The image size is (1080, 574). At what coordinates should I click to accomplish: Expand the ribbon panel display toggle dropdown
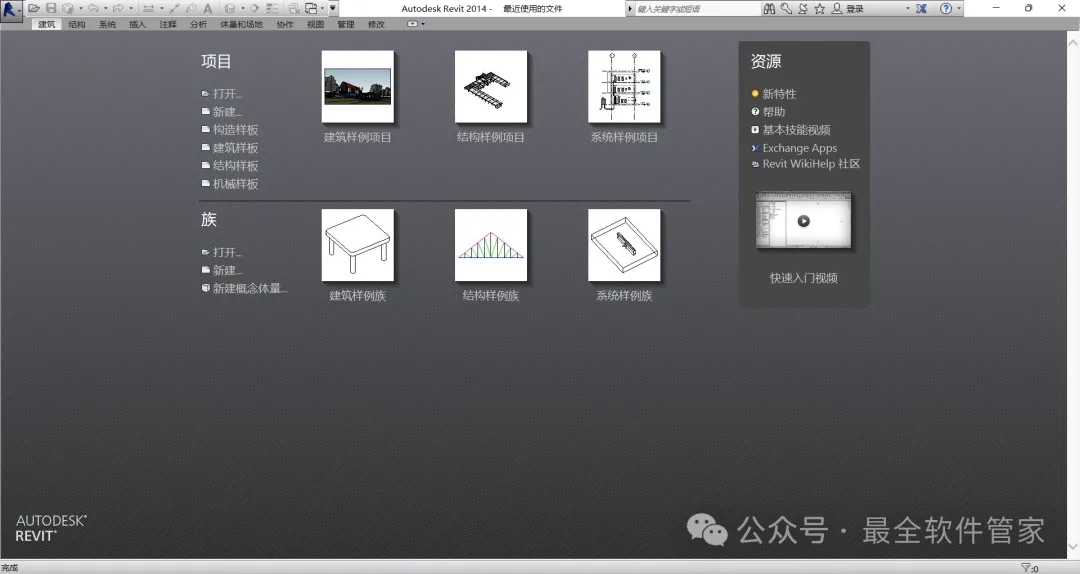(x=423, y=24)
